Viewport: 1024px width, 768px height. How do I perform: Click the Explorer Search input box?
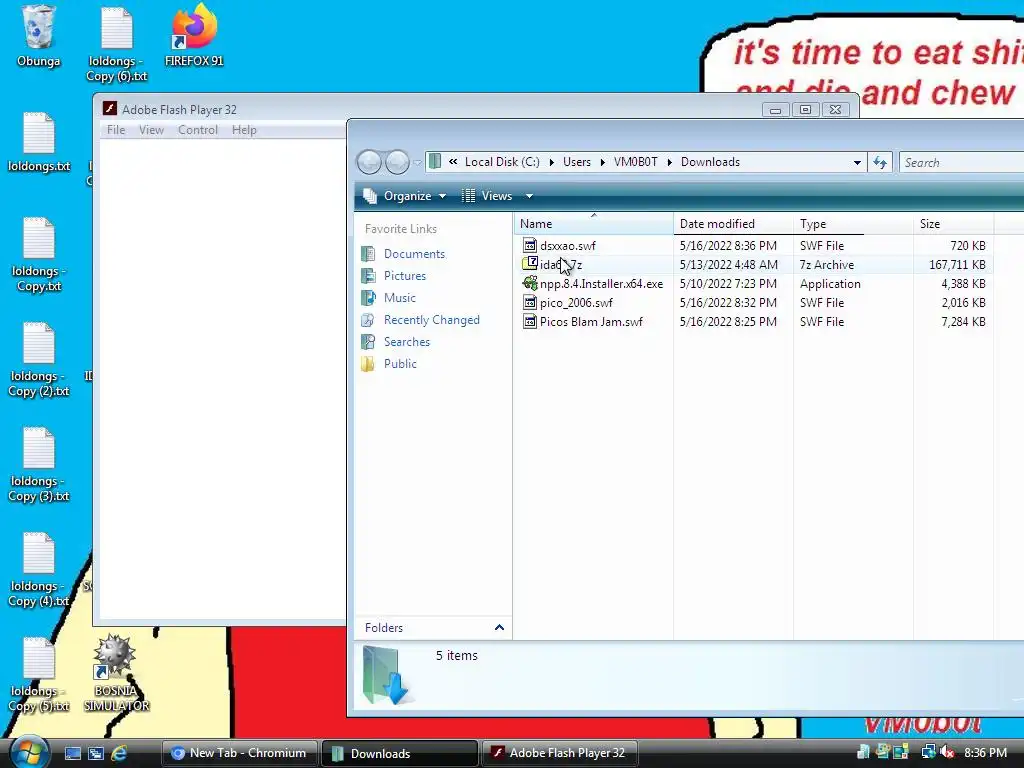(x=961, y=163)
